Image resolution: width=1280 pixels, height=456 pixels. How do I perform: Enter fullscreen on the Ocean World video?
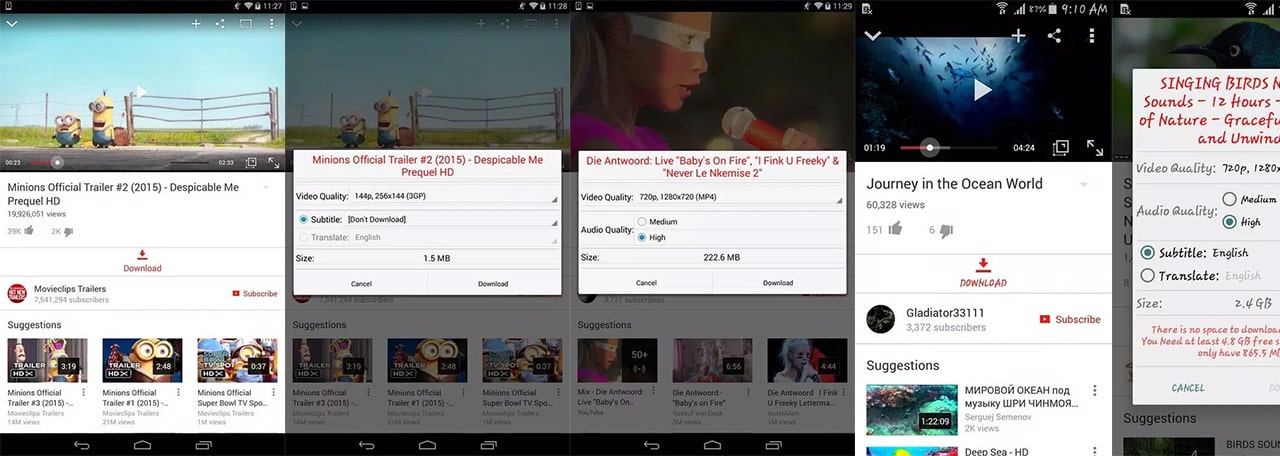[x=1095, y=148]
